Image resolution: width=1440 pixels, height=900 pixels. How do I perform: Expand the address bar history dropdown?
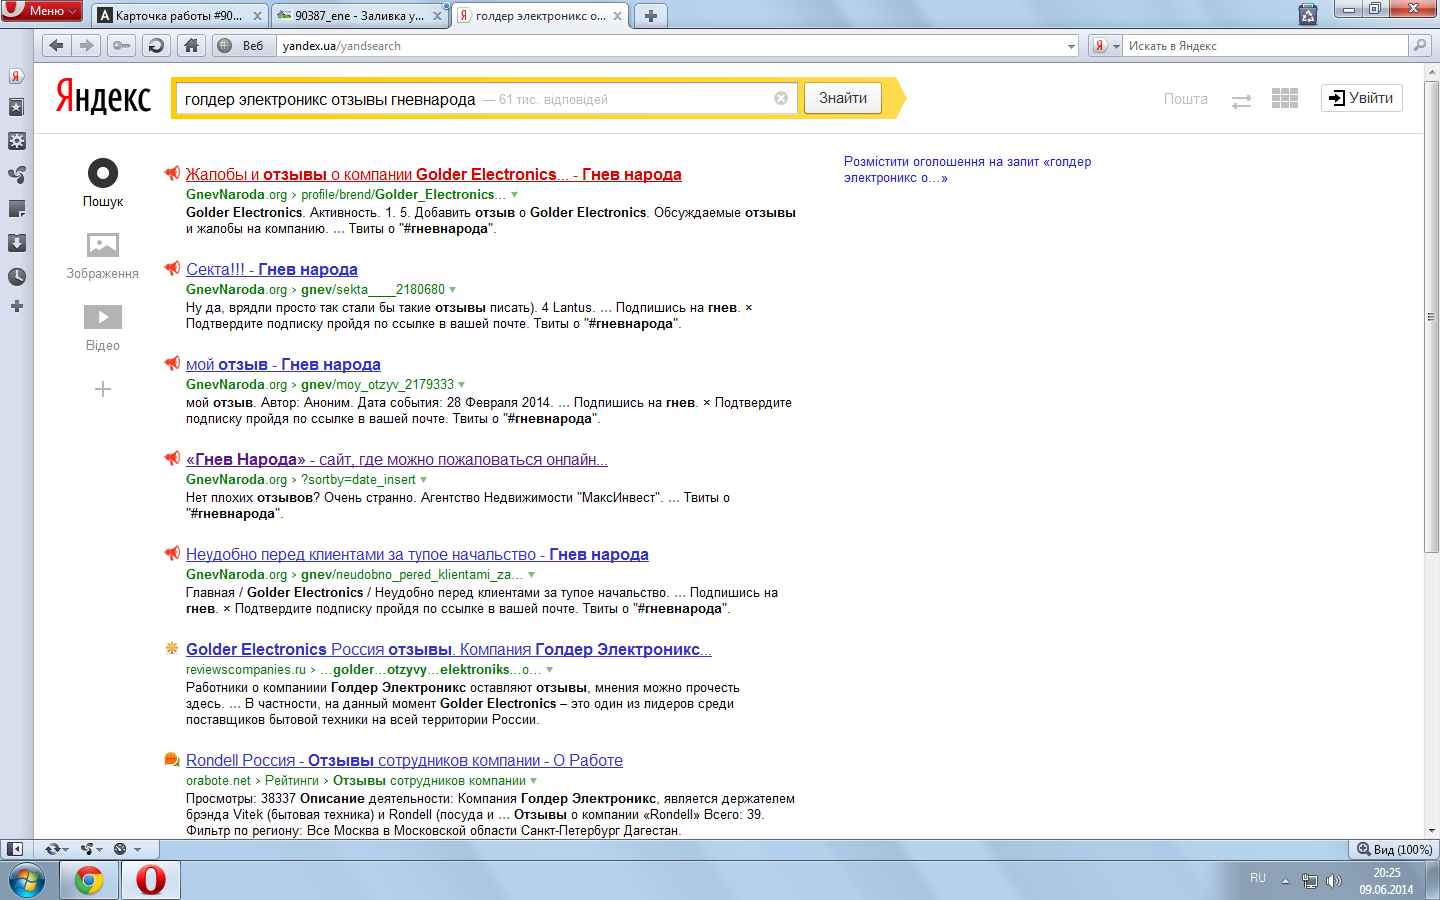(1071, 46)
